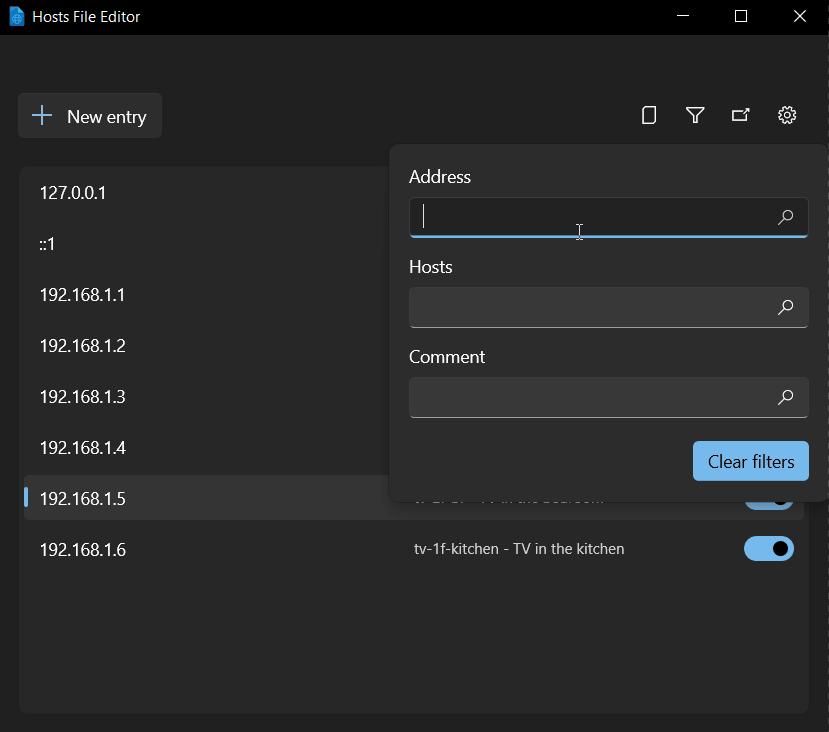Disable the 192.168.1.6 entry toggle
The width and height of the screenshot is (829, 732).
click(768, 549)
